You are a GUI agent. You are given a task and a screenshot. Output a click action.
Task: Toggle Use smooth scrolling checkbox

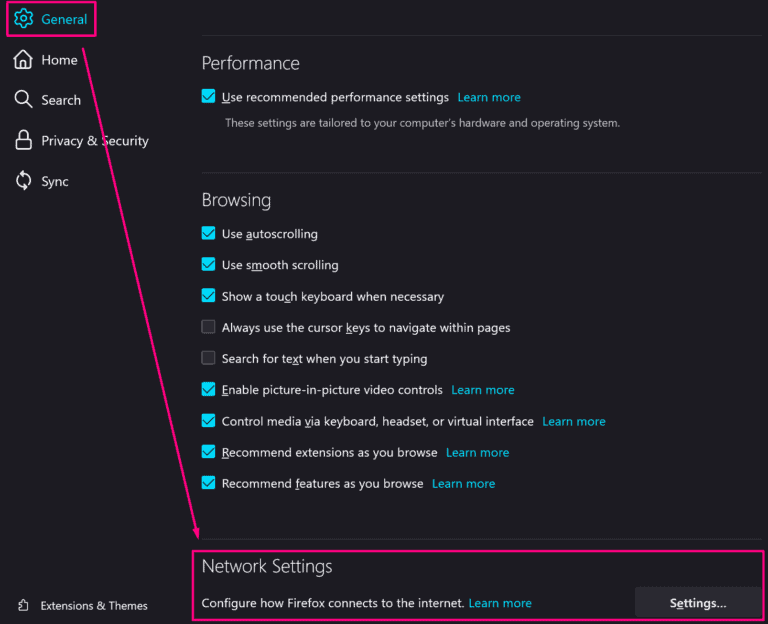[x=209, y=265]
